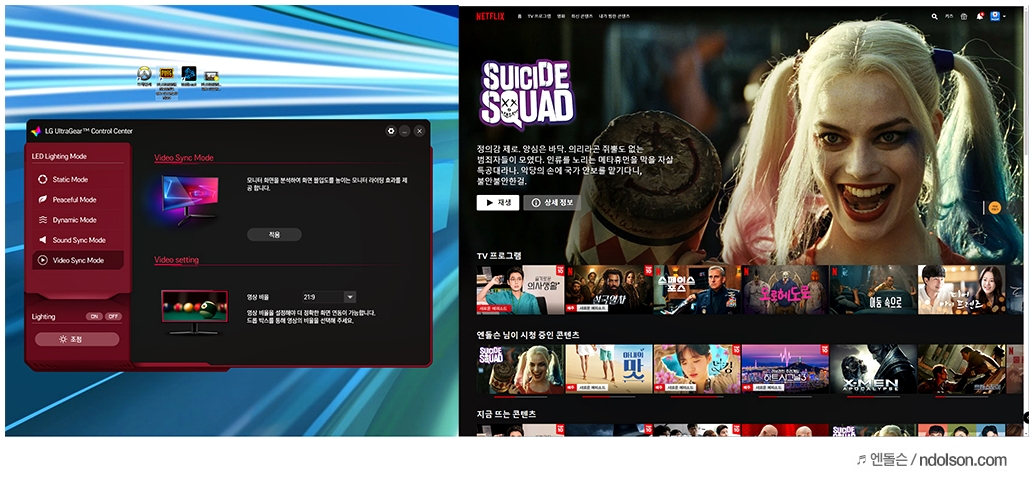Open the 키즈 link in Netflix header

point(949,16)
